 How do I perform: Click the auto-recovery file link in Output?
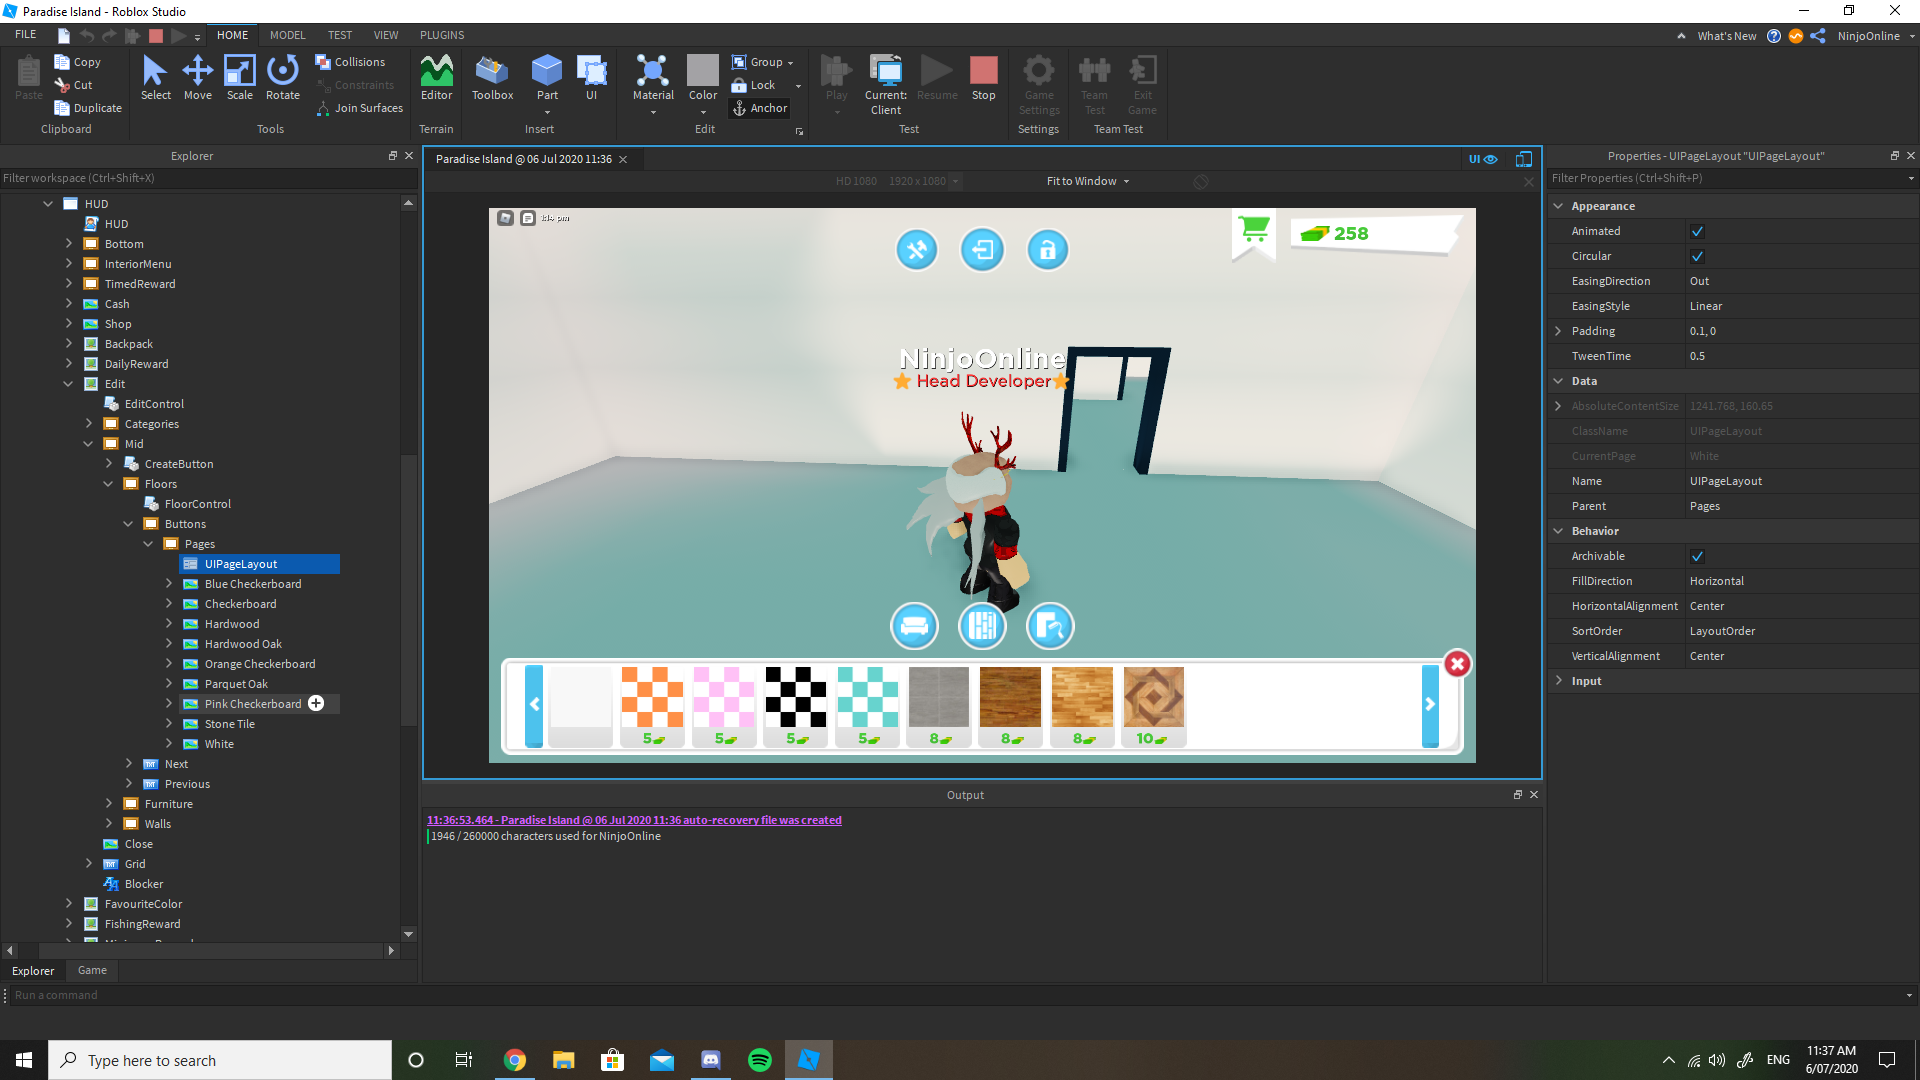[x=633, y=819]
